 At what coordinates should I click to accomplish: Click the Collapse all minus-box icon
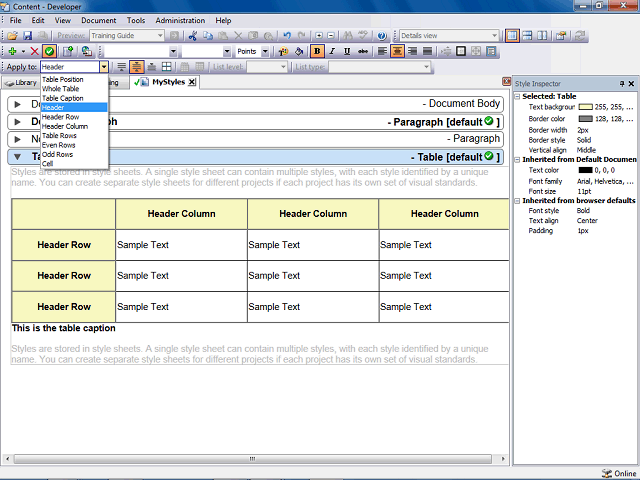331,36
